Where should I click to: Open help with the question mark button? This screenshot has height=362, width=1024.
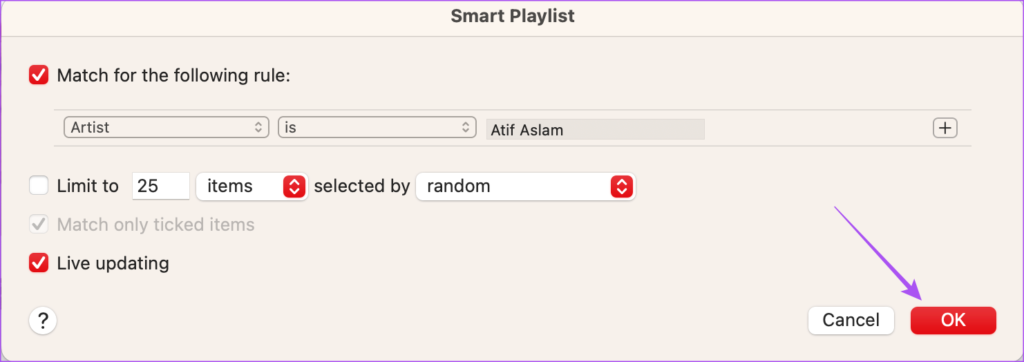43,321
